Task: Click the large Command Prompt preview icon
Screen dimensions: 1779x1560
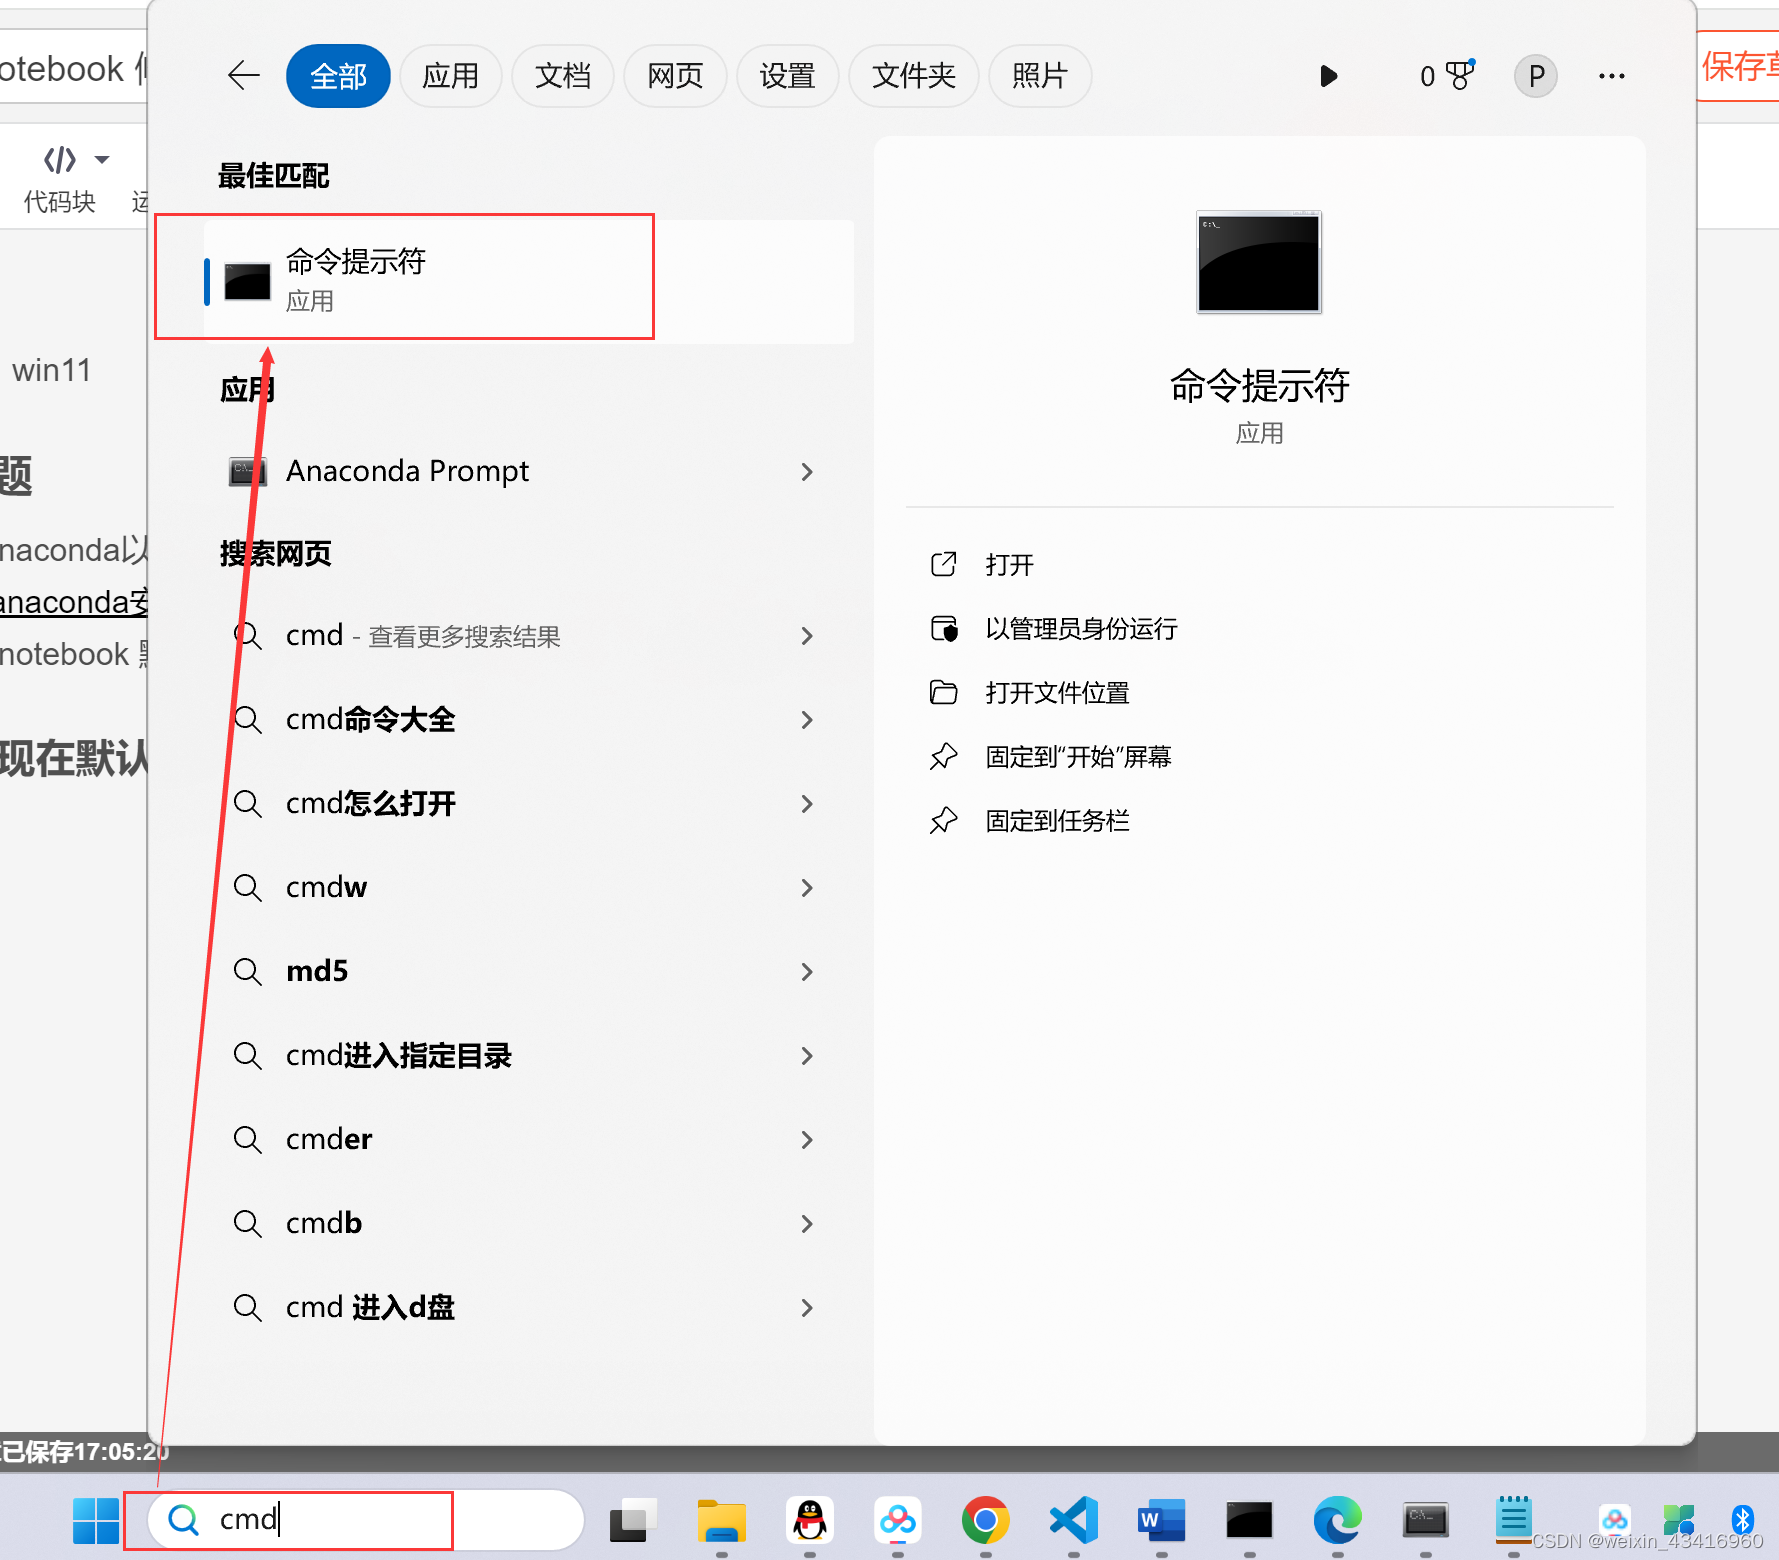Action: 1259,262
